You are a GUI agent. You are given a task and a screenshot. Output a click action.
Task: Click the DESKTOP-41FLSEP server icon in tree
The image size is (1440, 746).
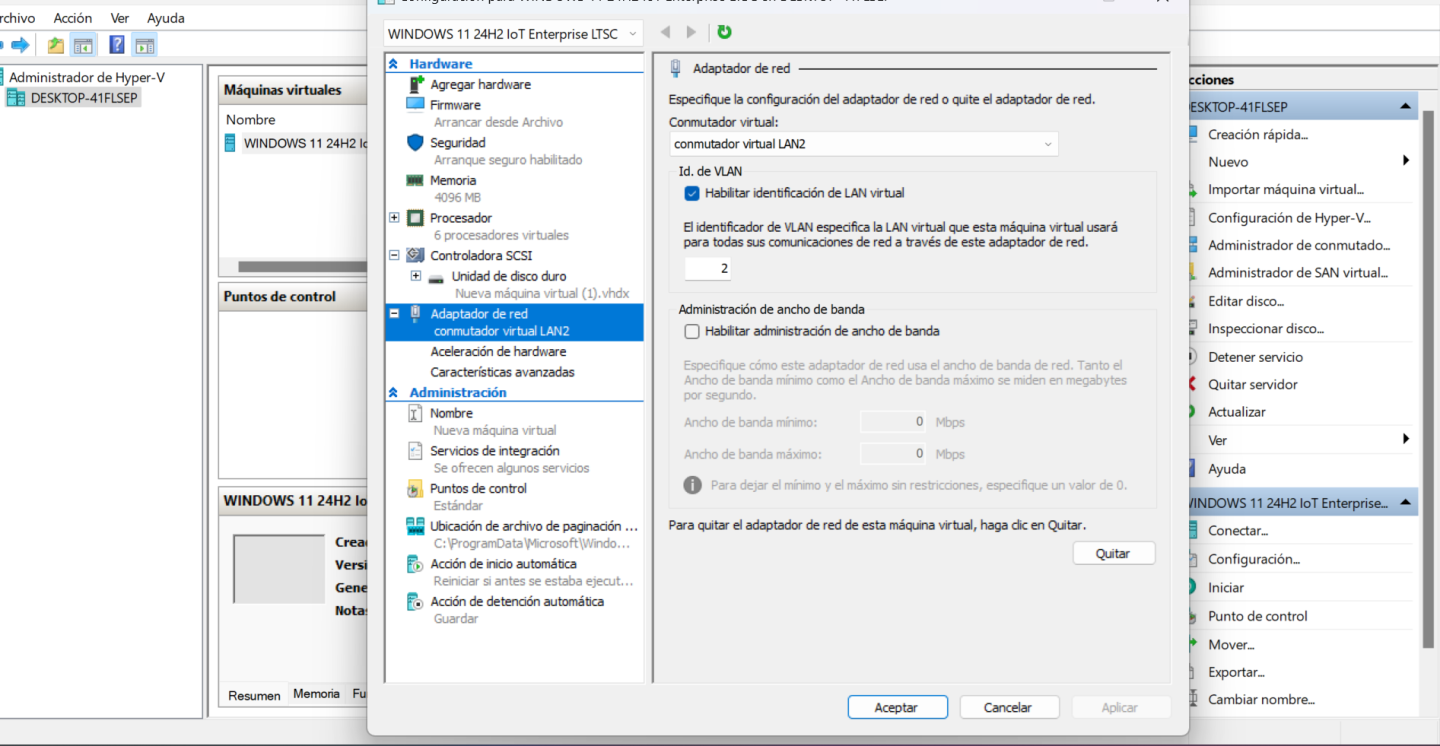[x=16, y=98]
